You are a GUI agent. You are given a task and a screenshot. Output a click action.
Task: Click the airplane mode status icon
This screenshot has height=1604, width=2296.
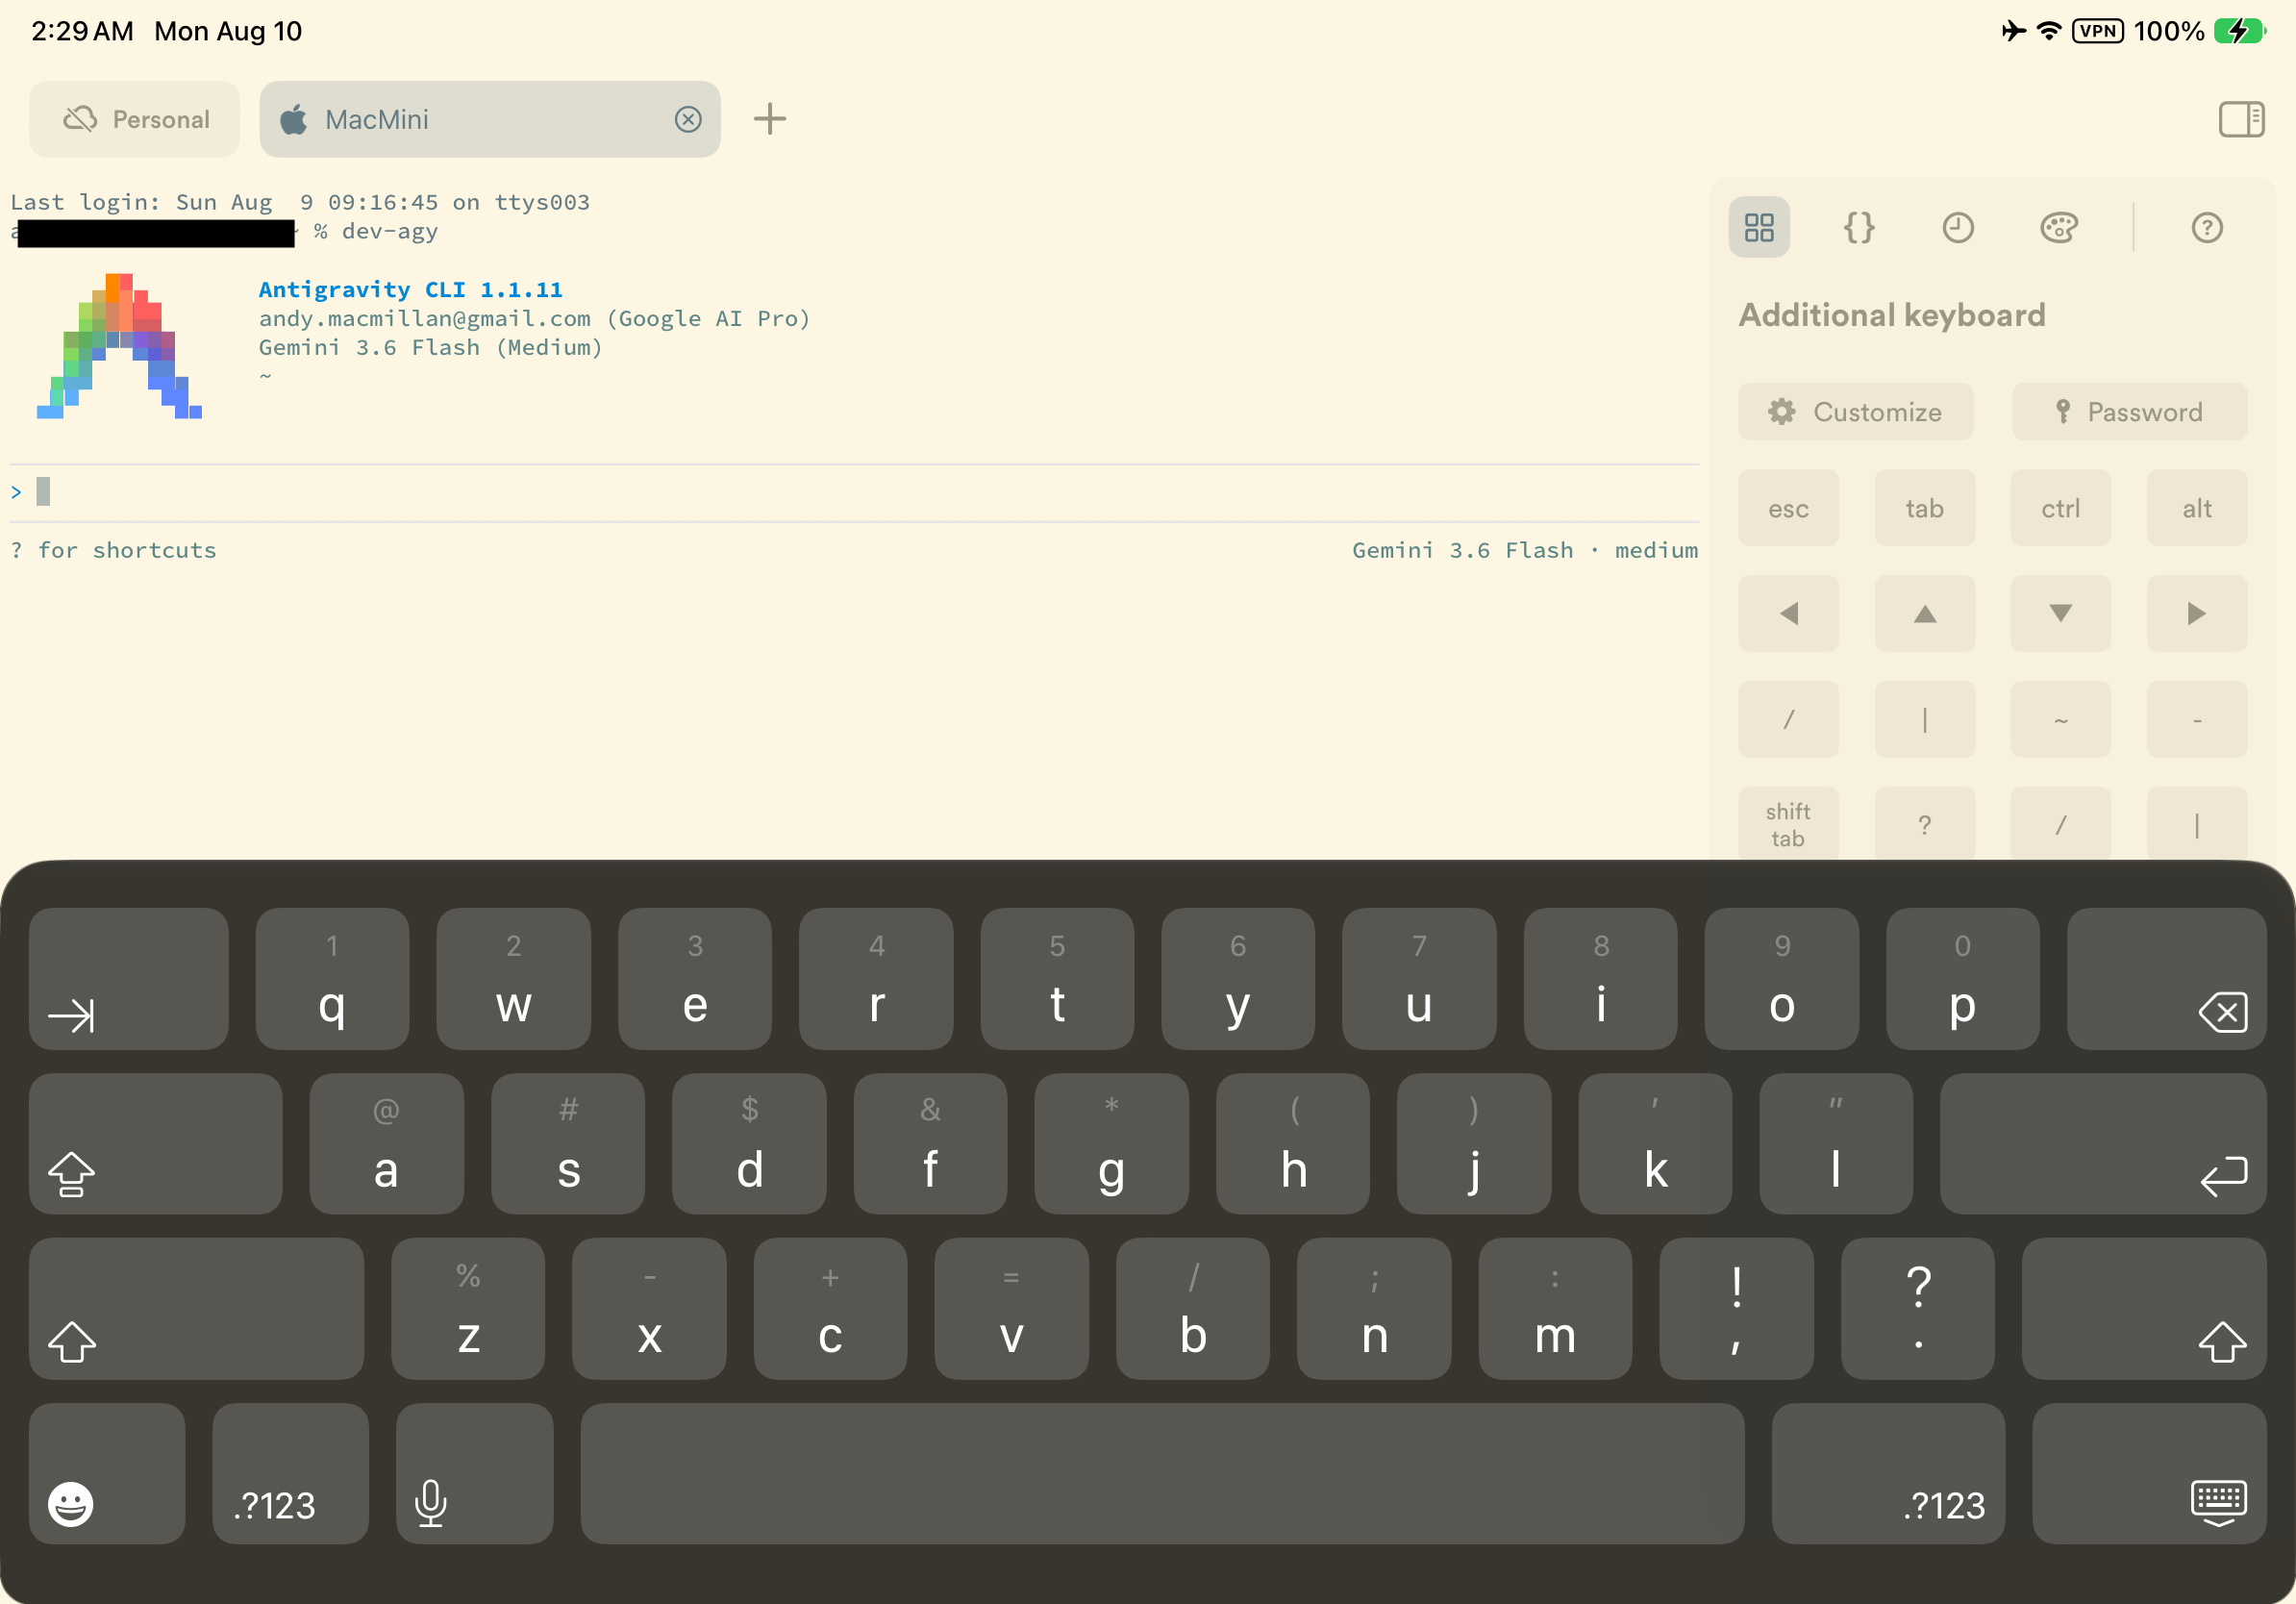pos(2014,31)
